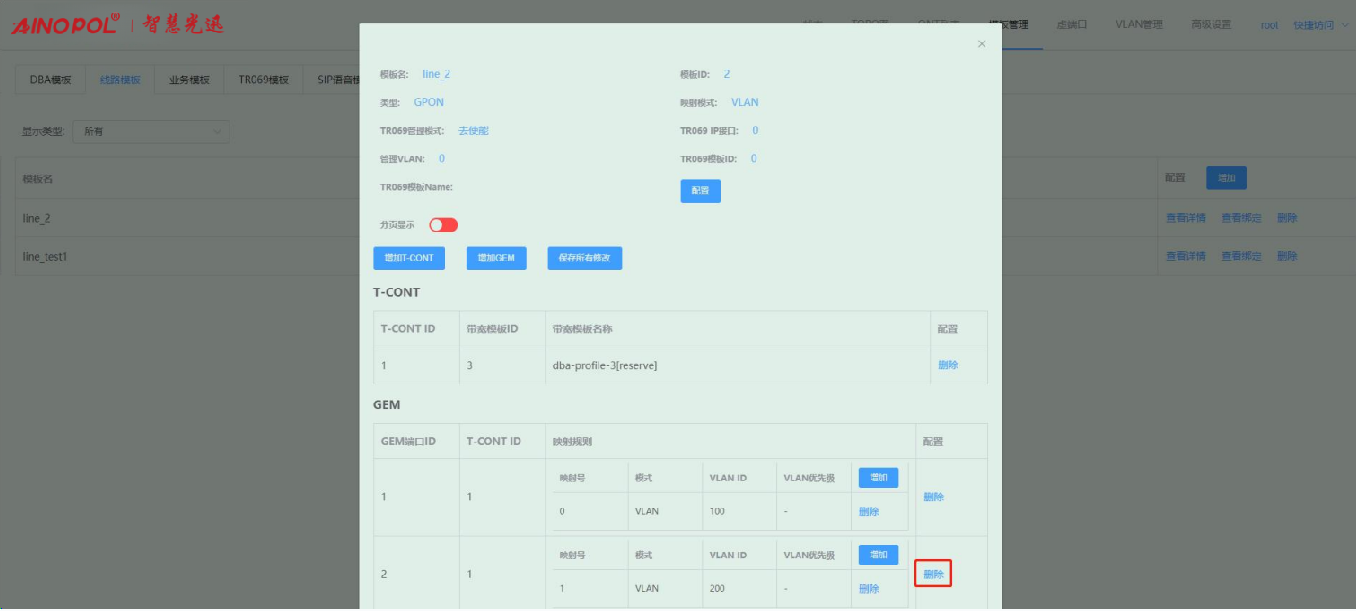Close the template detail dialog
This screenshot has height=611, width=1356.
pos(981,44)
